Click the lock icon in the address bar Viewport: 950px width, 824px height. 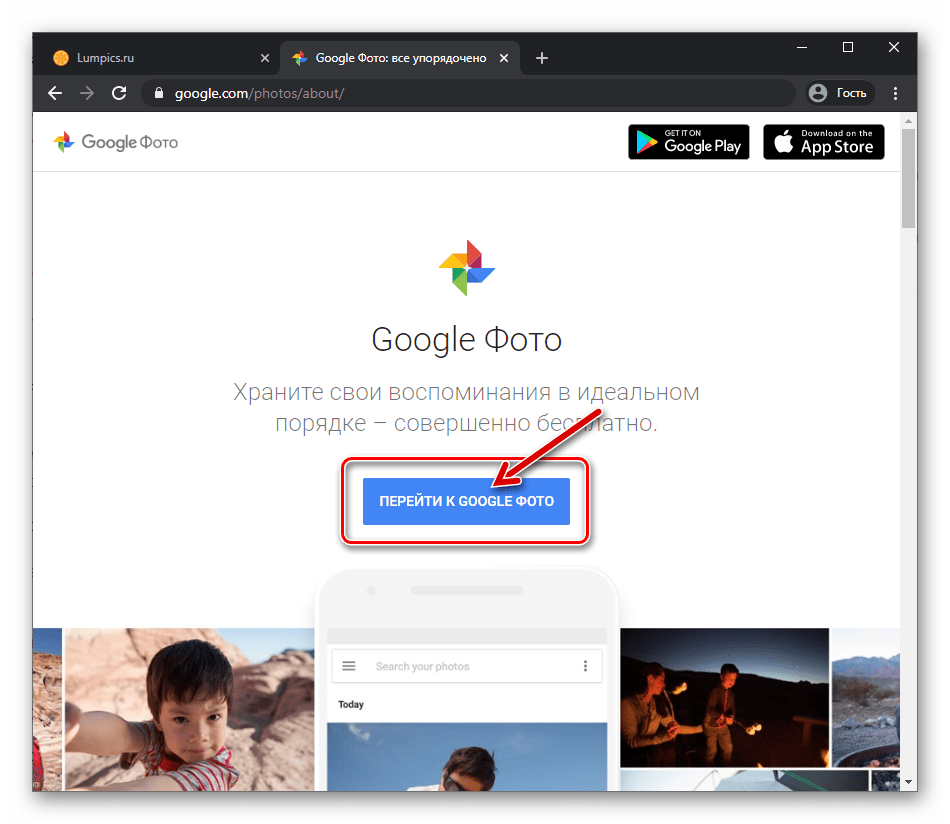pos(159,93)
